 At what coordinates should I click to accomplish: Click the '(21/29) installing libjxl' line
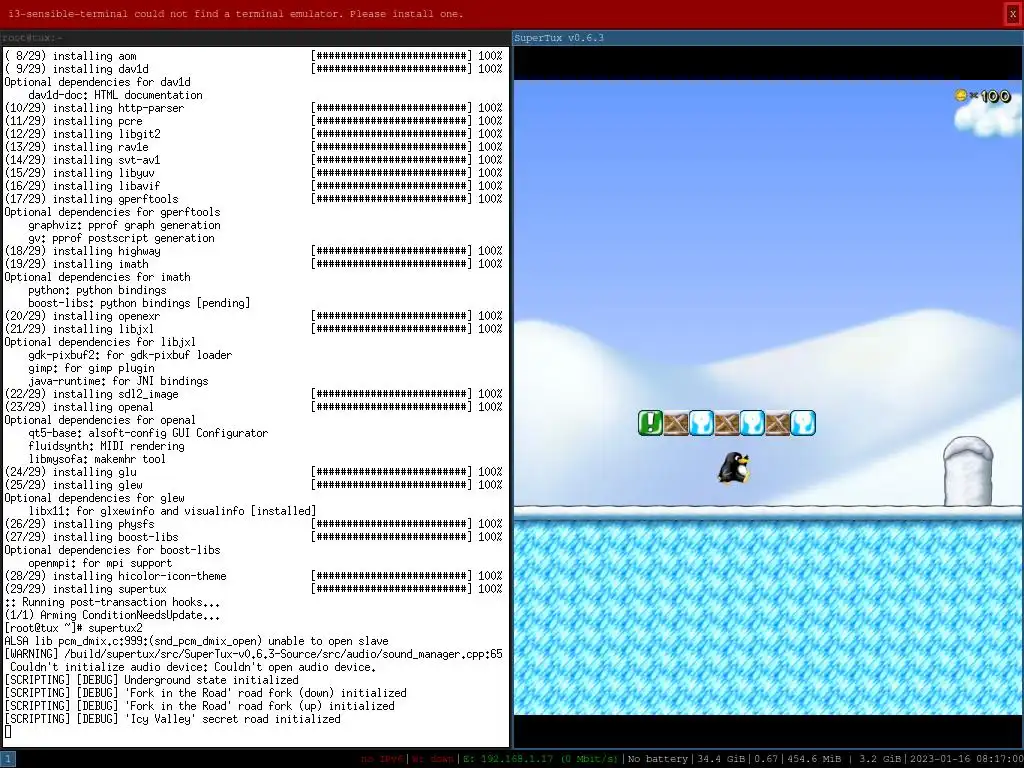(80, 328)
